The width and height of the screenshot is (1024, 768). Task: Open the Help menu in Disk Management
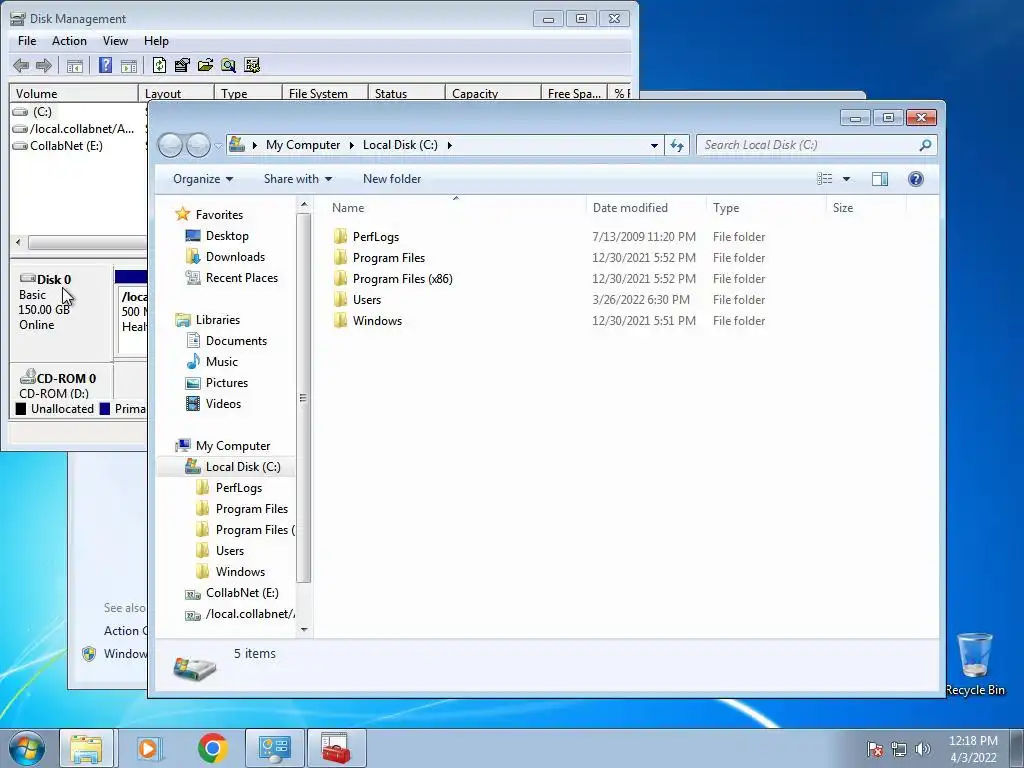click(156, 40)
